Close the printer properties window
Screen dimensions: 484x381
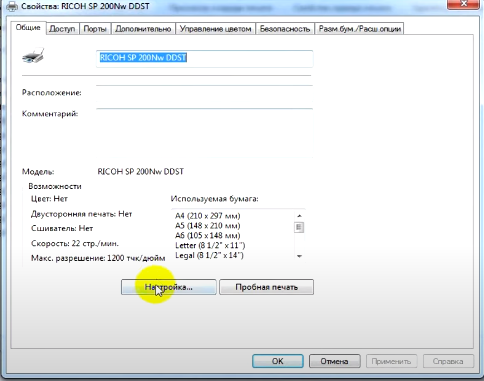(x=464, y=4)
